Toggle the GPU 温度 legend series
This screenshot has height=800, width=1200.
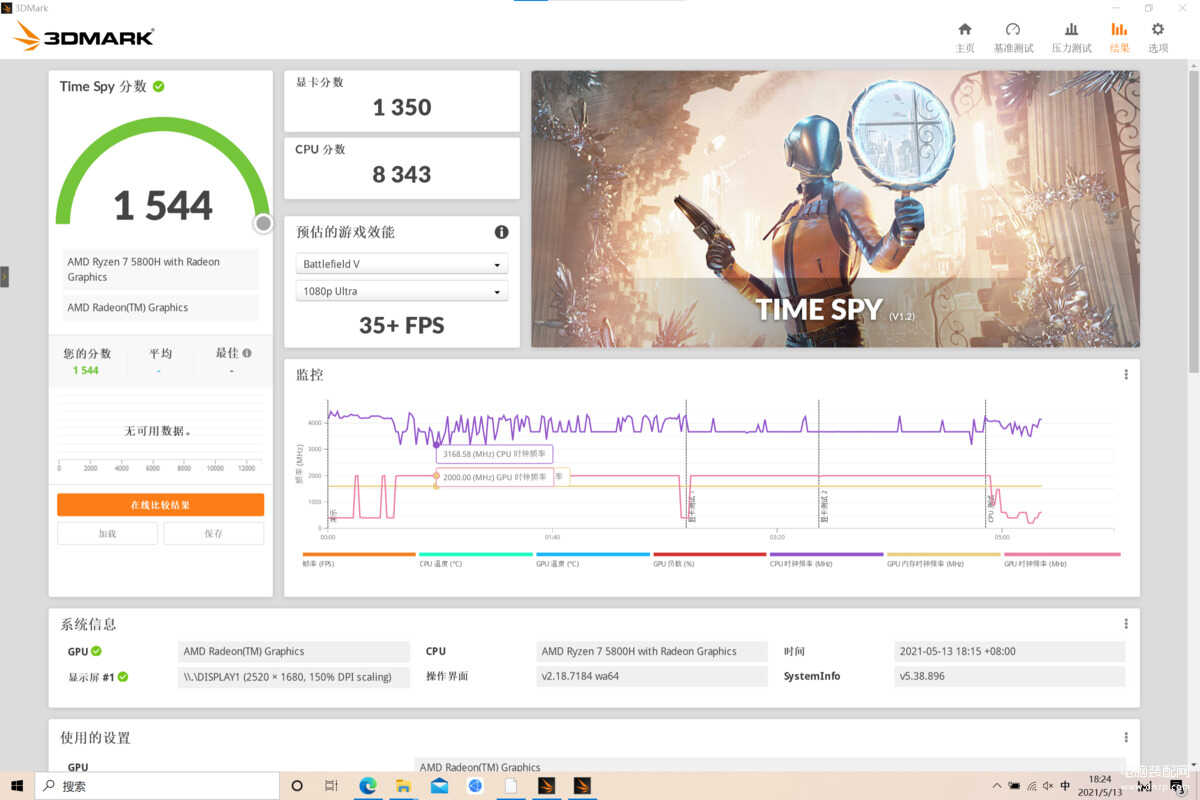point(592,559)
